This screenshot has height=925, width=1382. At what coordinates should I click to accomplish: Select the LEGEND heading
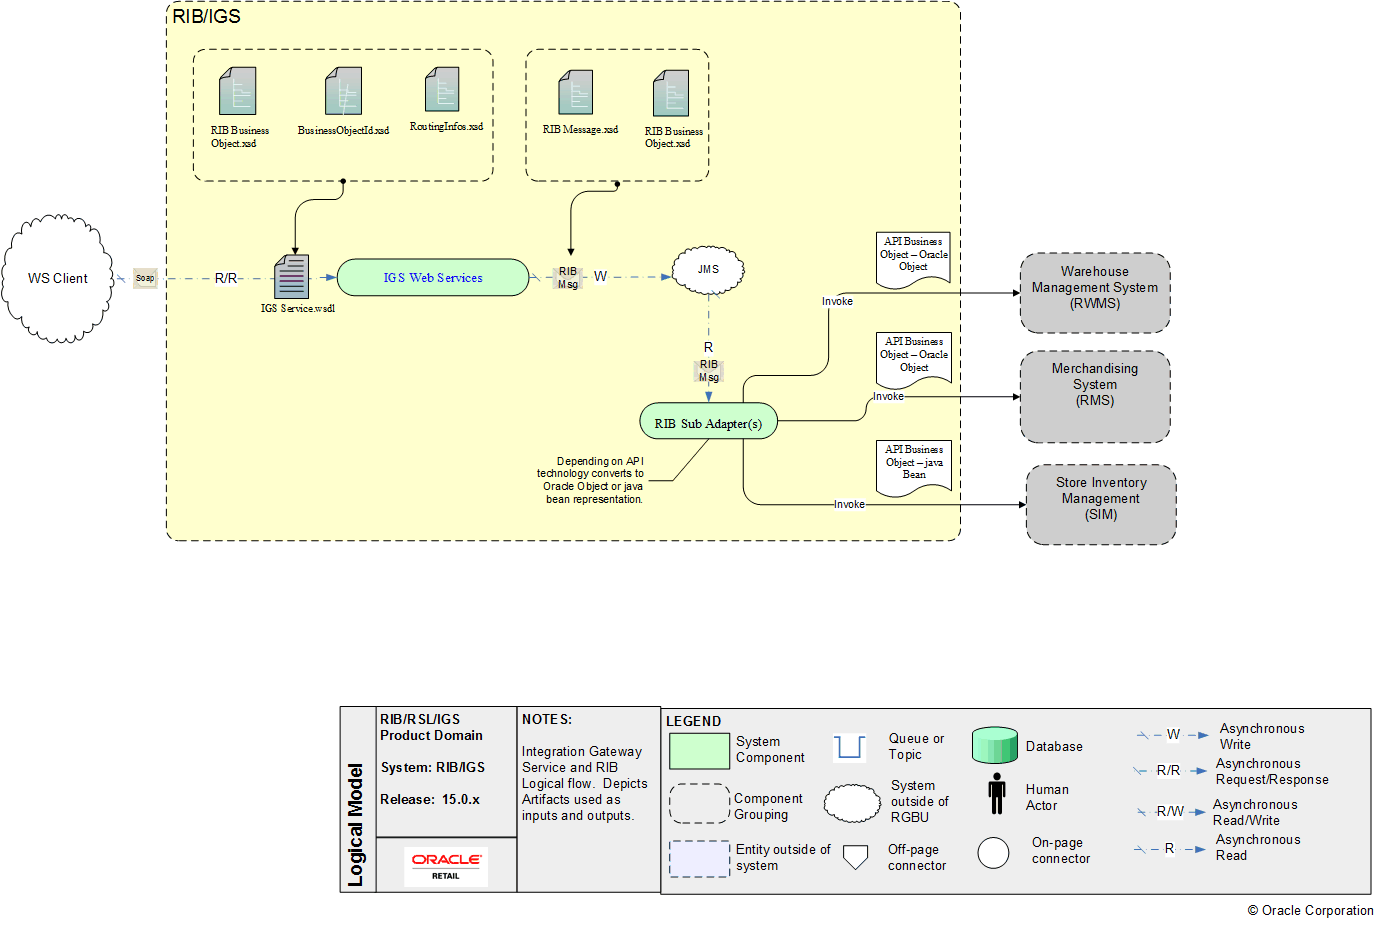pos(693,721)
